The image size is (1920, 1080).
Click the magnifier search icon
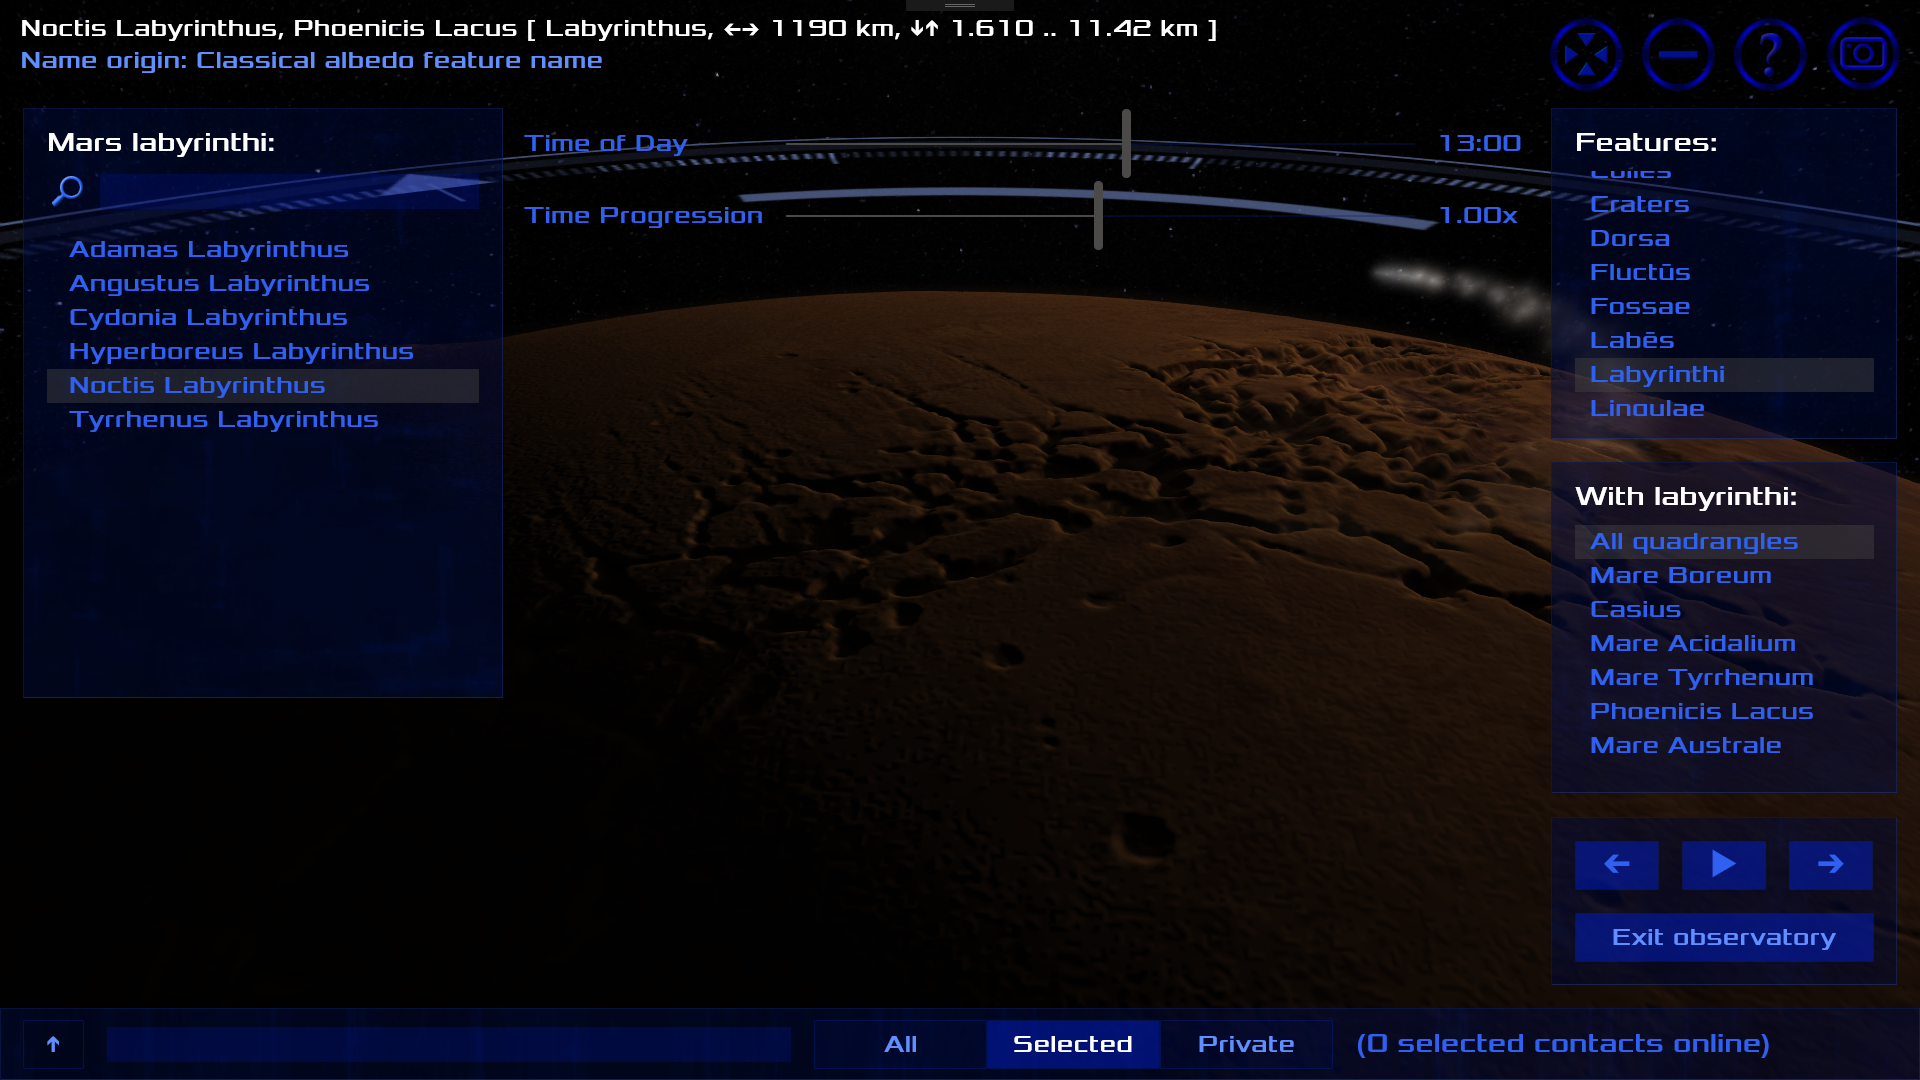click(67, 190)
